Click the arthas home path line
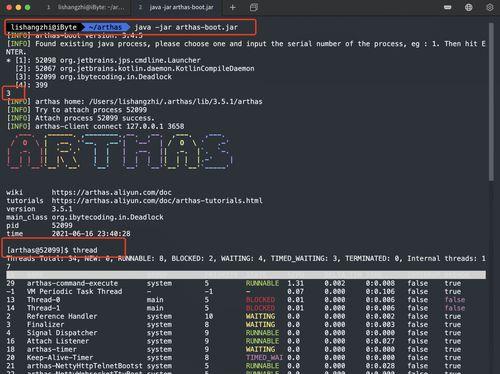The width and height of the screenshot is (500, 374). pos(134,101)
